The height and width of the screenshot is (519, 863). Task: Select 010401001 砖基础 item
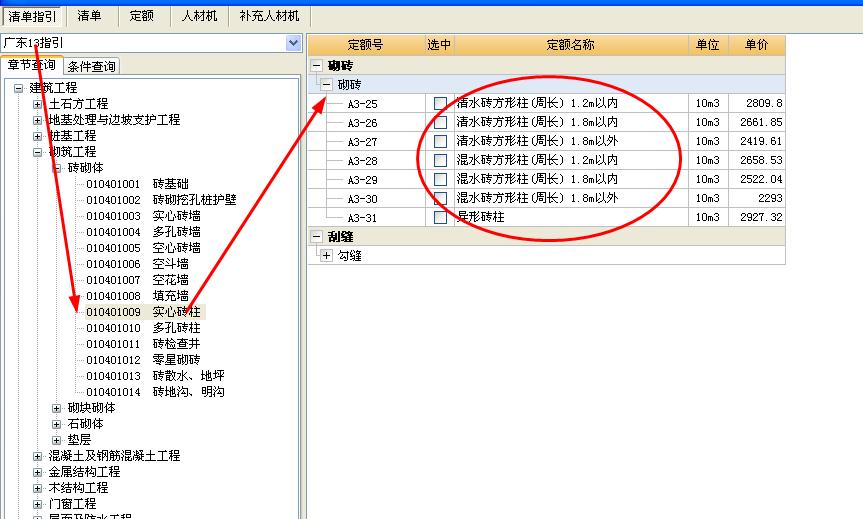(137, 184)
